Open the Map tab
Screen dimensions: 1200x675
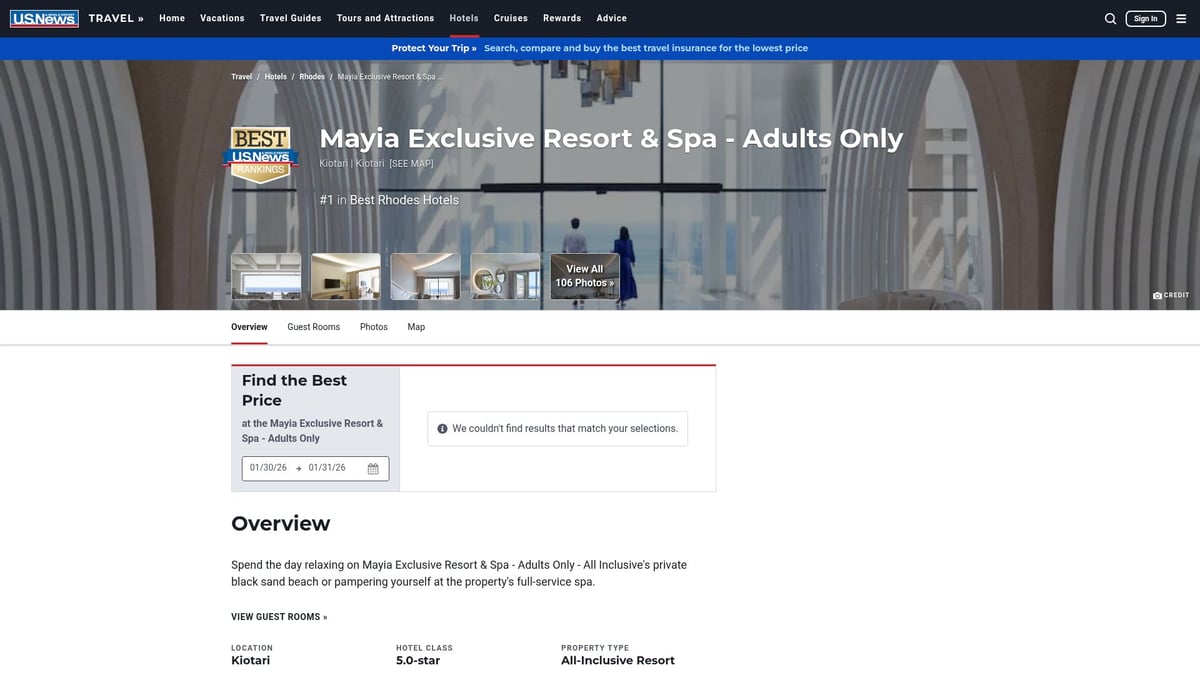pos(416,327)
